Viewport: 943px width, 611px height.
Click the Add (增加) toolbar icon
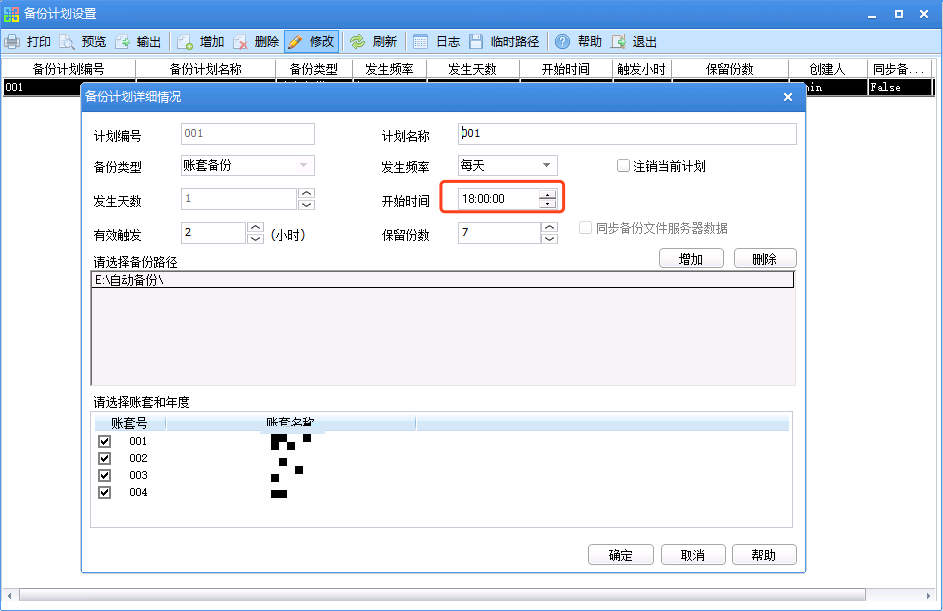pyautogui.click(x=185, y=42)
